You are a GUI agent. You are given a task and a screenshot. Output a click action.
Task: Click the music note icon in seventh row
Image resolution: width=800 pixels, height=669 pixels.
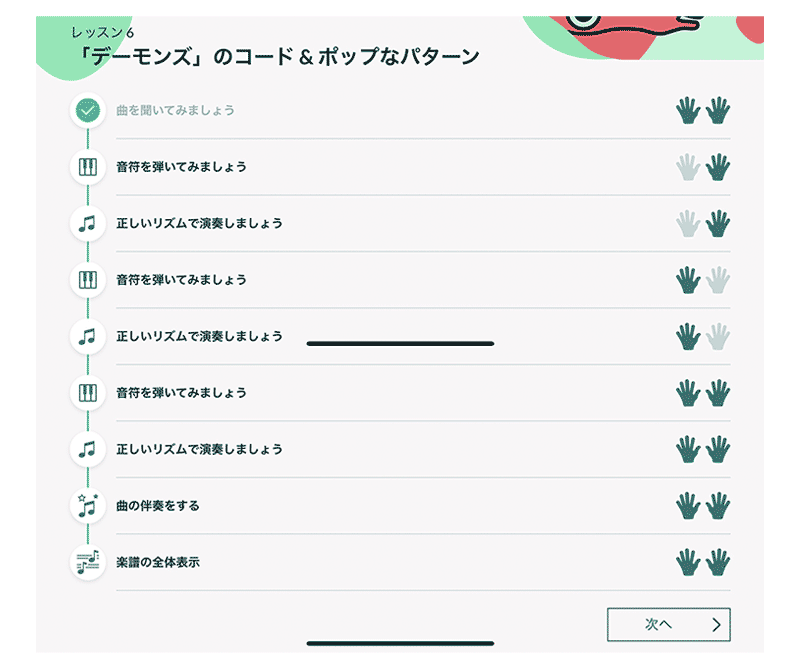coord(88,450)
